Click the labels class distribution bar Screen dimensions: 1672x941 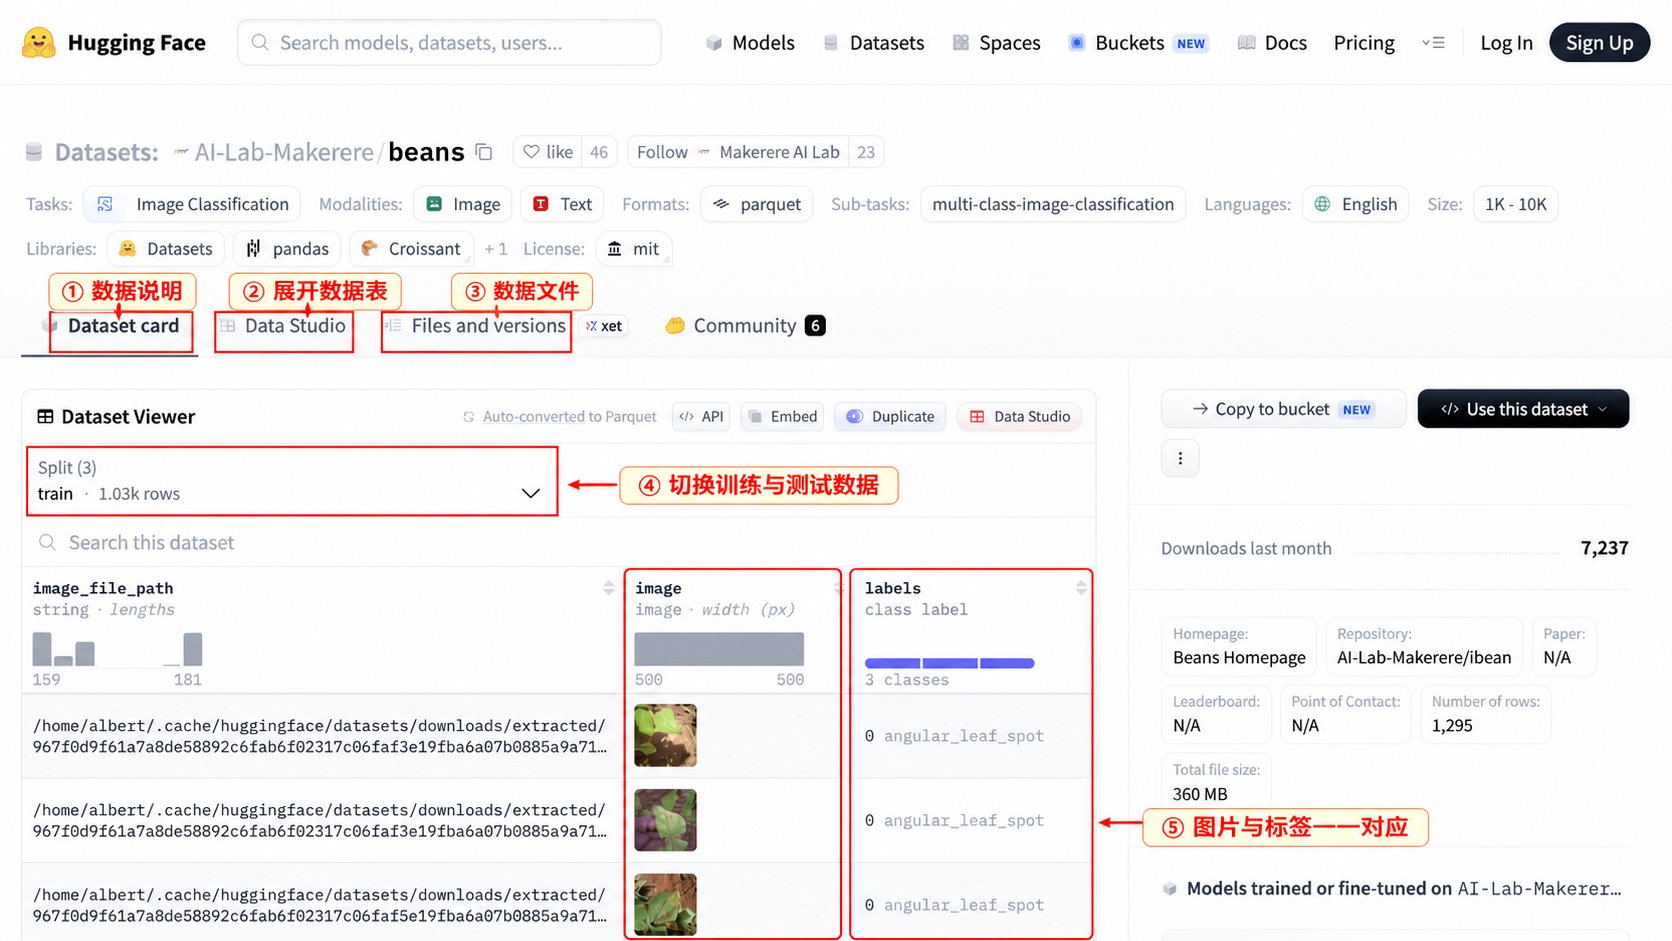coord(949,663)
